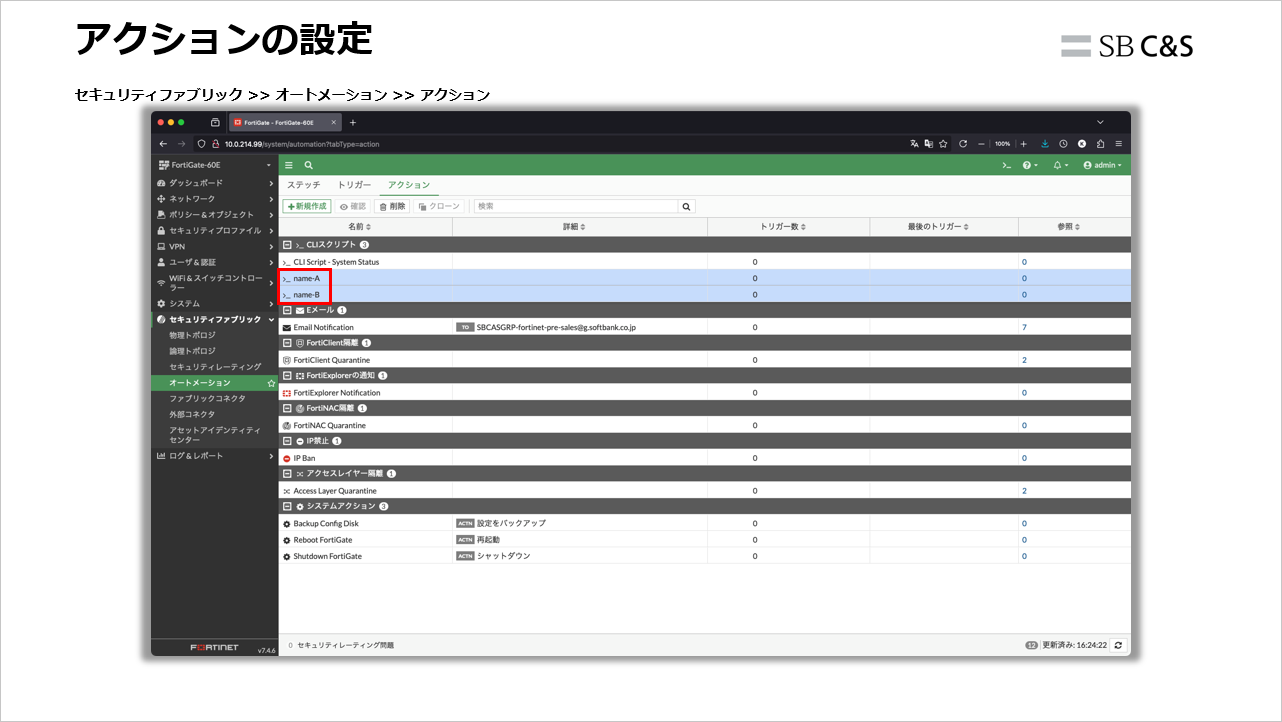
Task: Switch to the トリガー tab
Action: [x=354, y=185]
